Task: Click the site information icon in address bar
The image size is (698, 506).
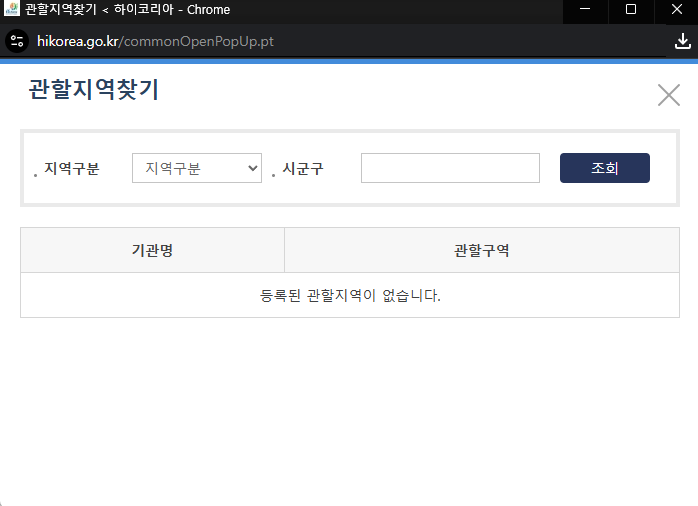Action: [17, 41]
